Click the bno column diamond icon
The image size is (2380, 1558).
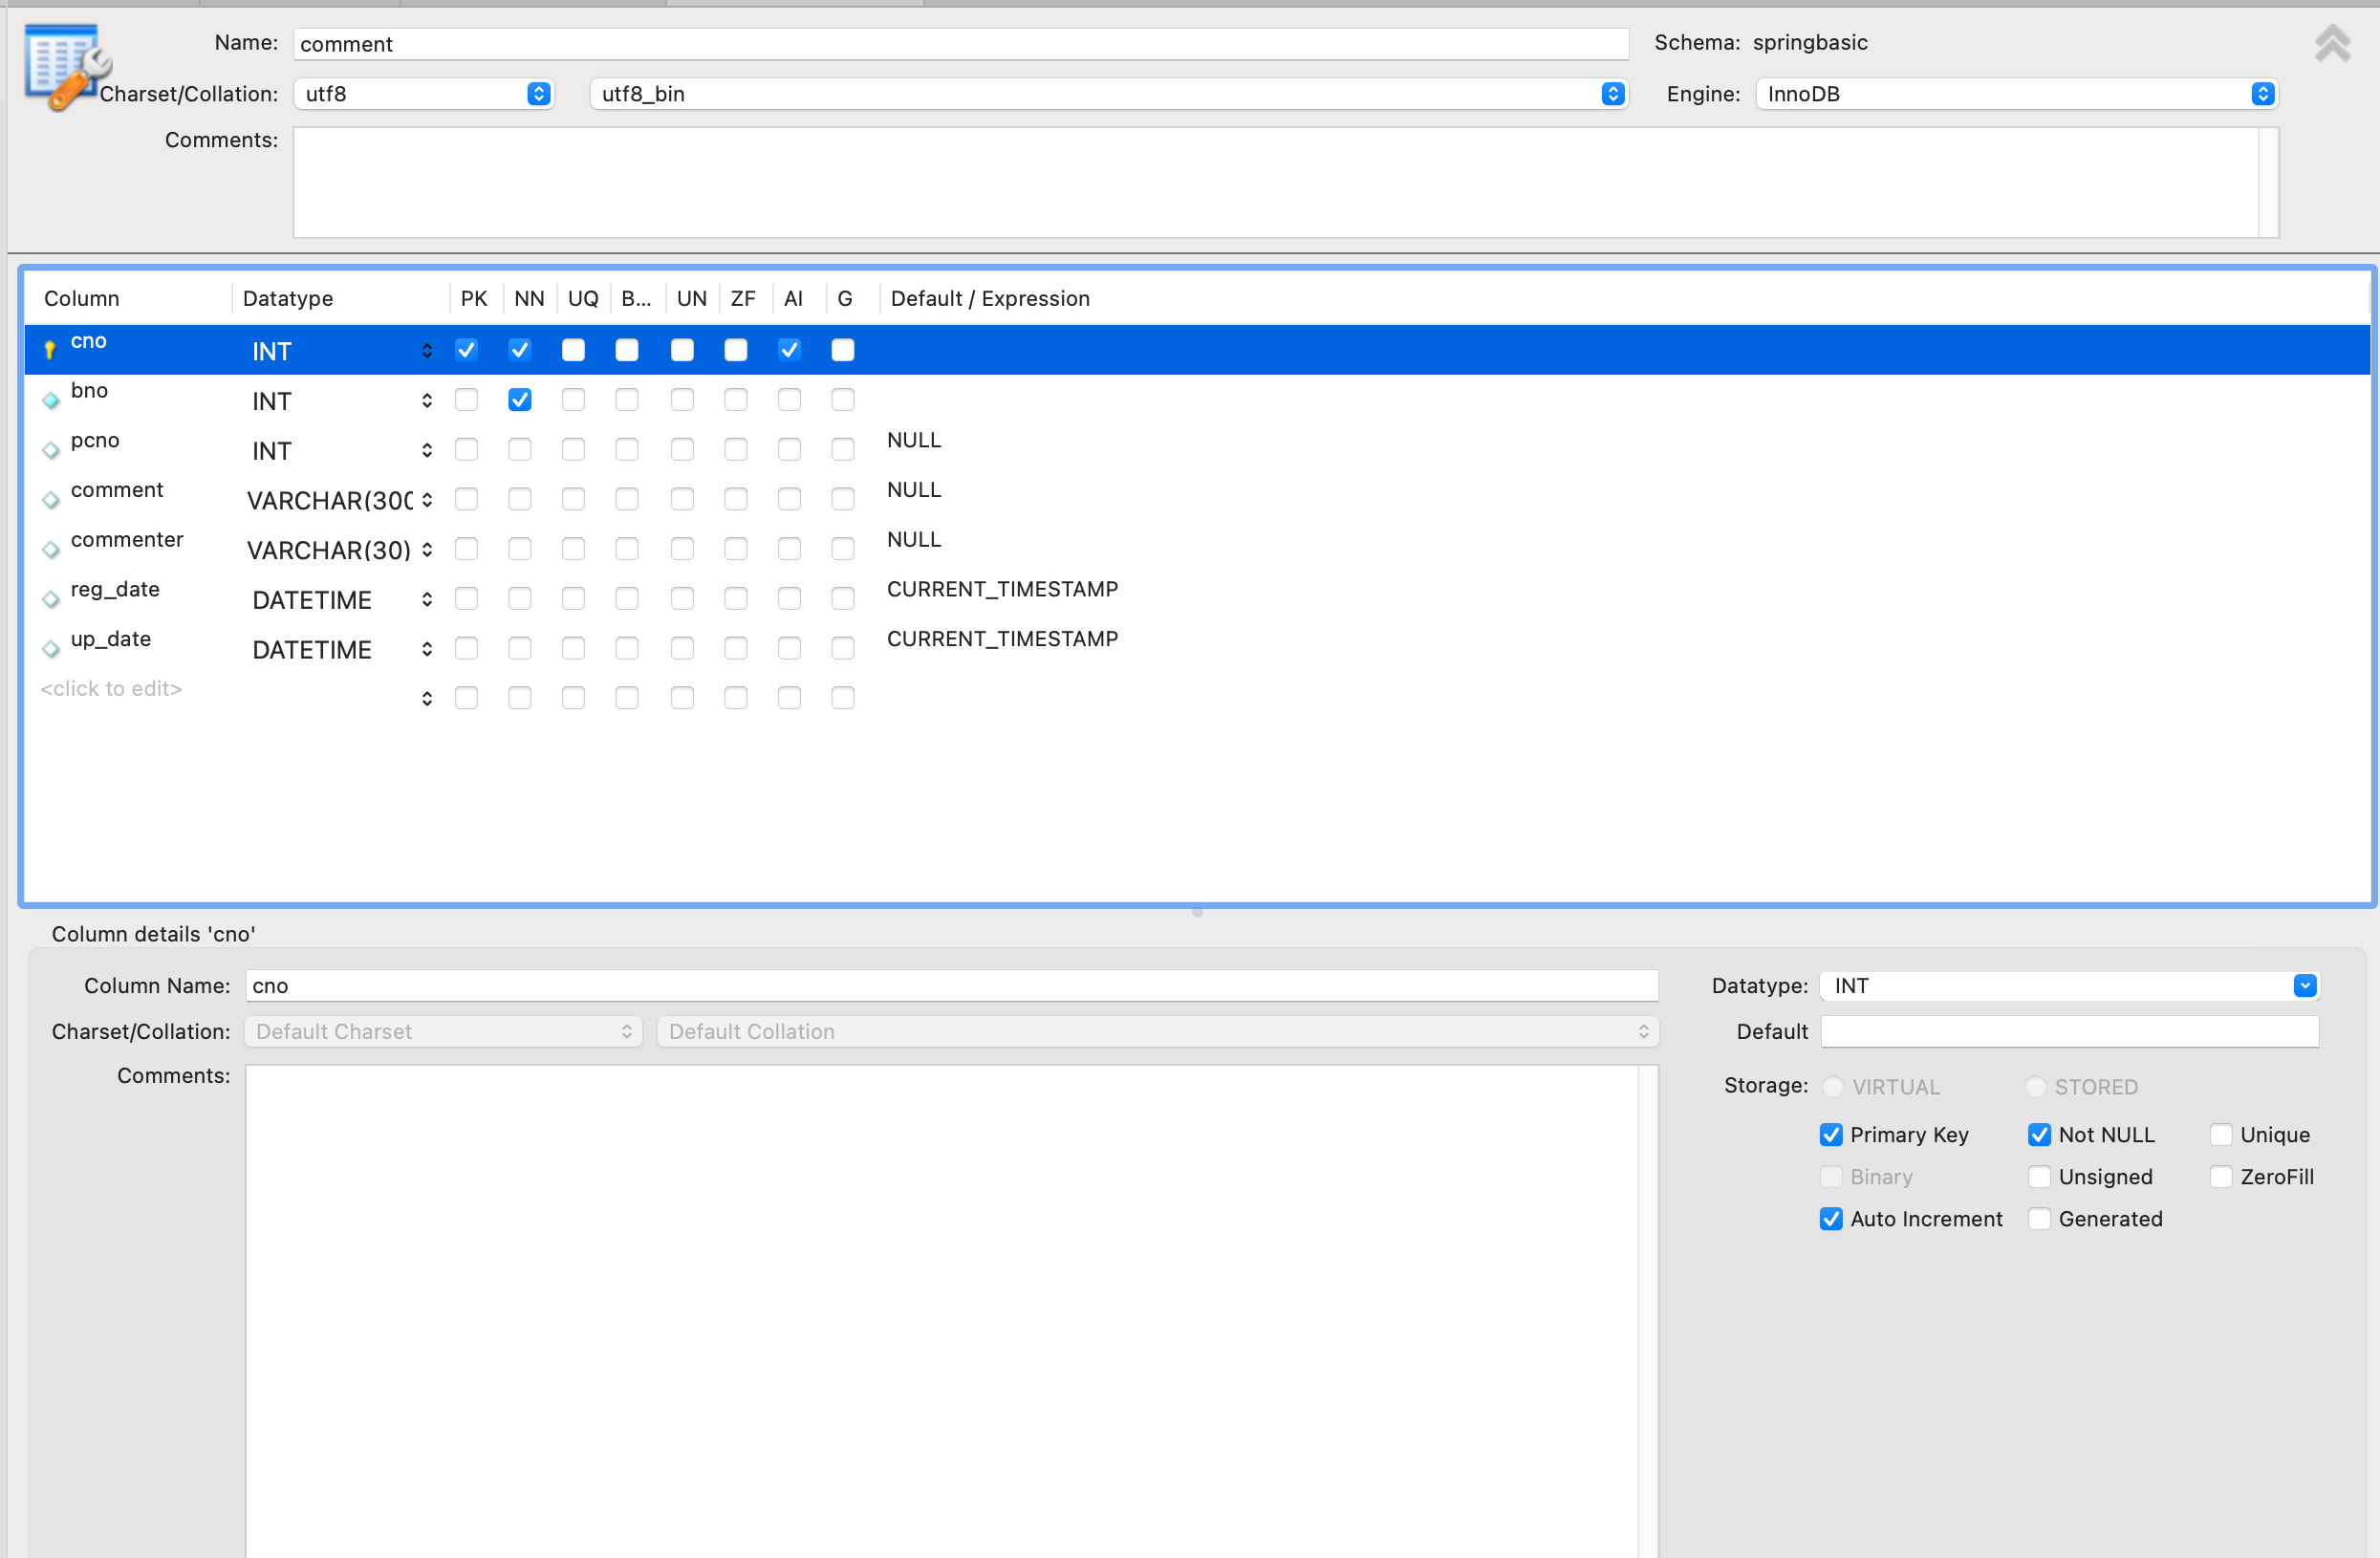click(x=51, y=401)
